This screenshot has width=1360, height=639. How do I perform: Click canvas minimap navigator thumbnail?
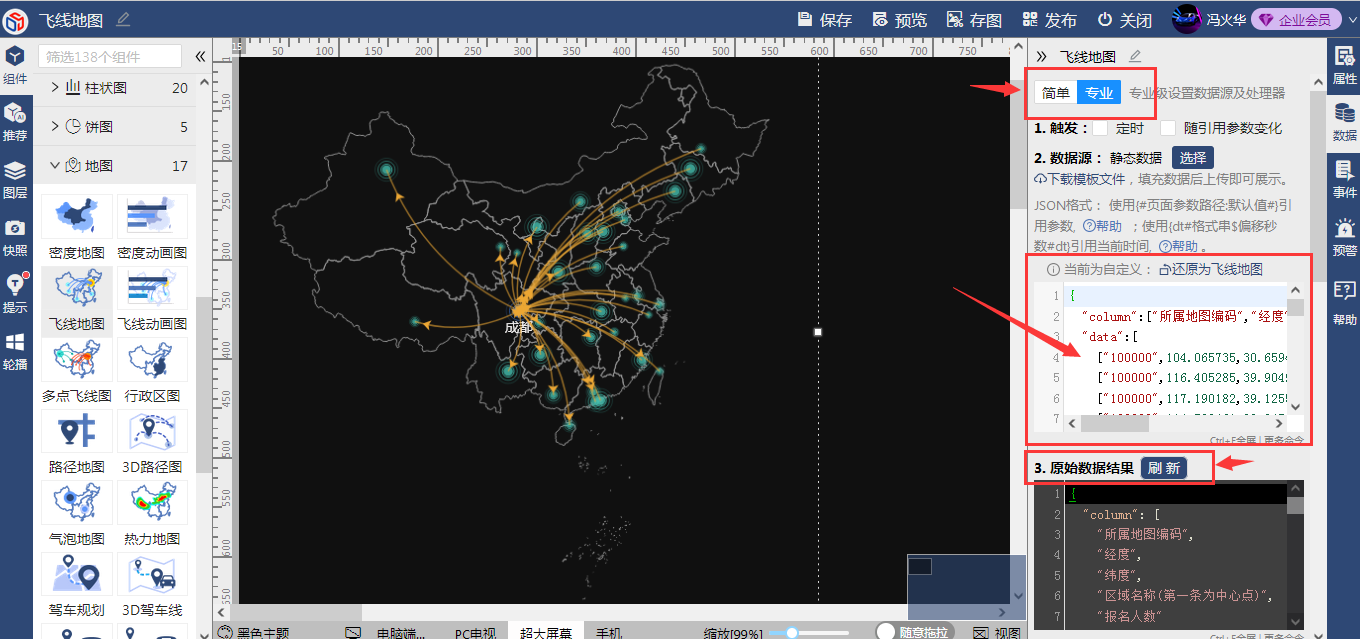pos(967,586)
